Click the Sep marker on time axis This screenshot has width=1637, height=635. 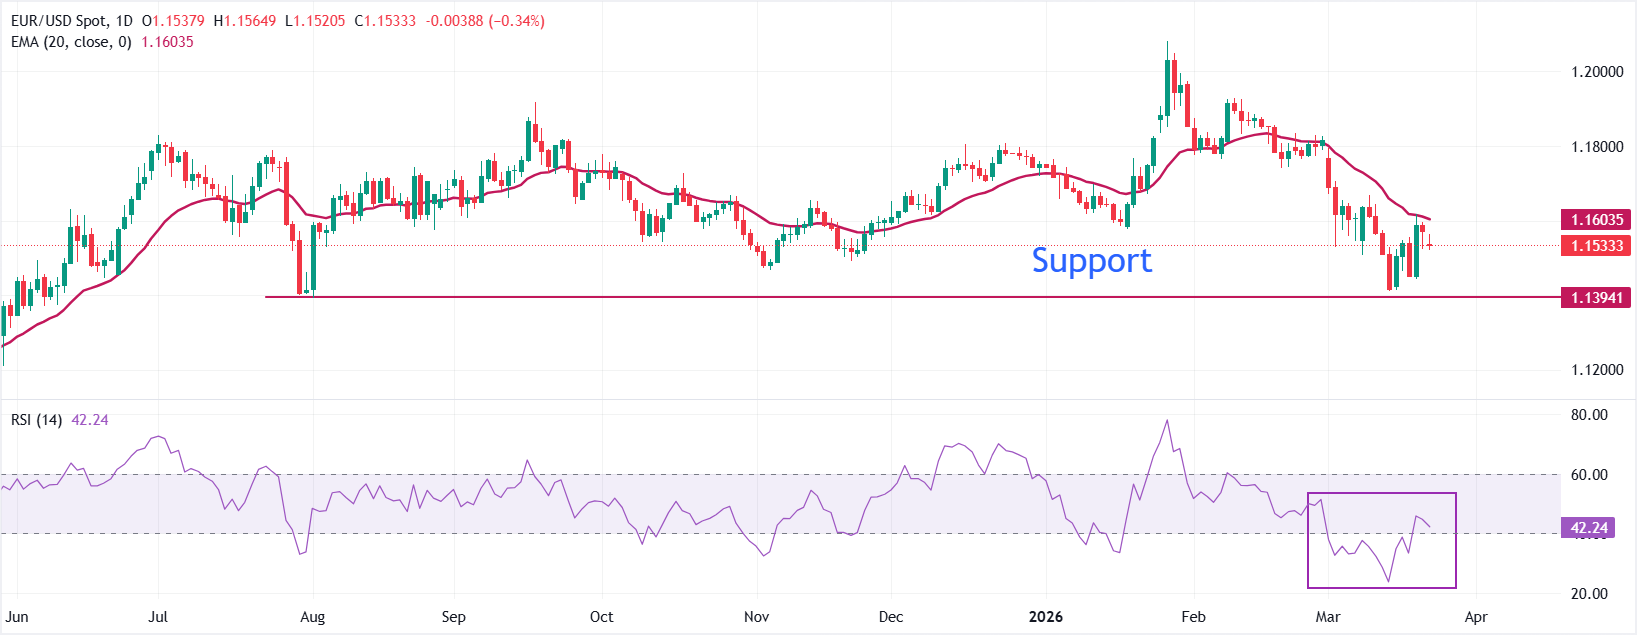(x=453, y=617)
